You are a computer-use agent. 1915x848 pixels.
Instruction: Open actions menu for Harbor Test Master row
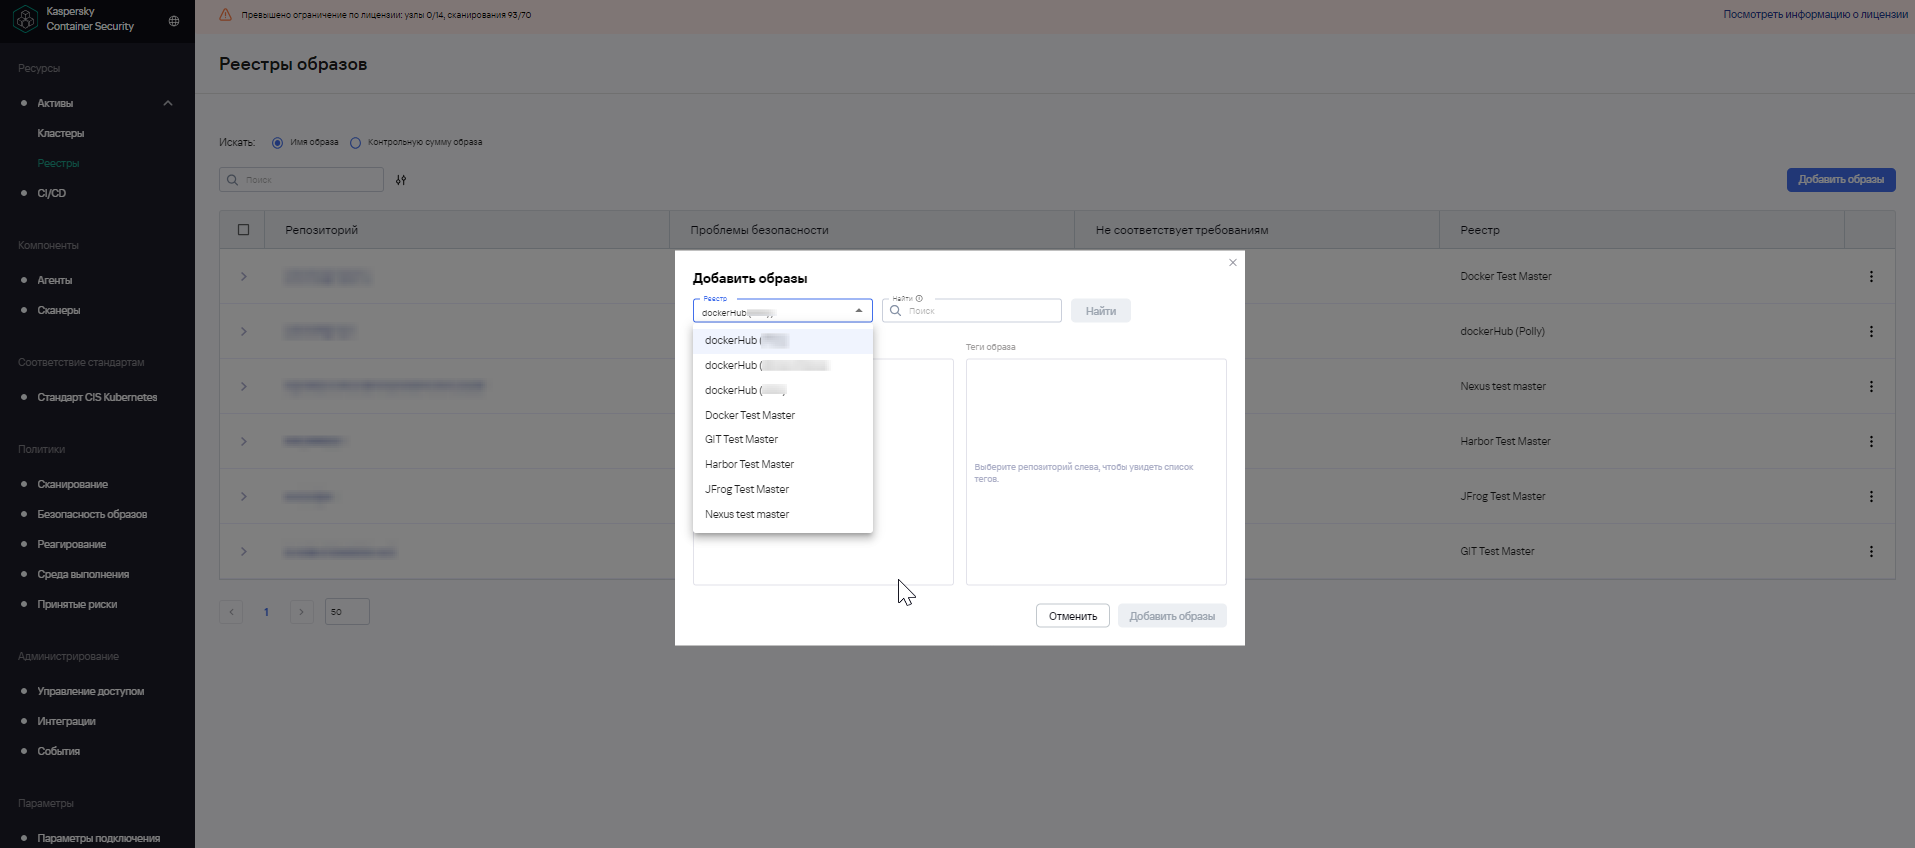(x=1871, y=441)
